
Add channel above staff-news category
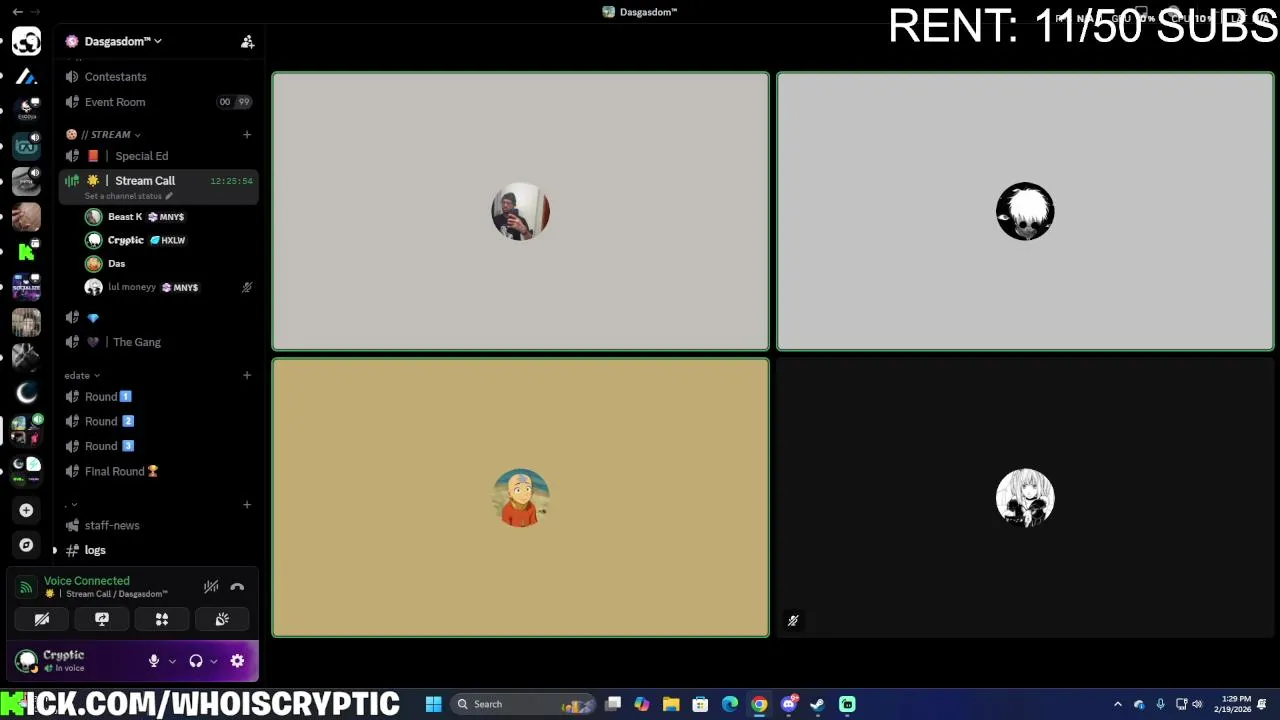pyautogui.click(x=247, y=504)
